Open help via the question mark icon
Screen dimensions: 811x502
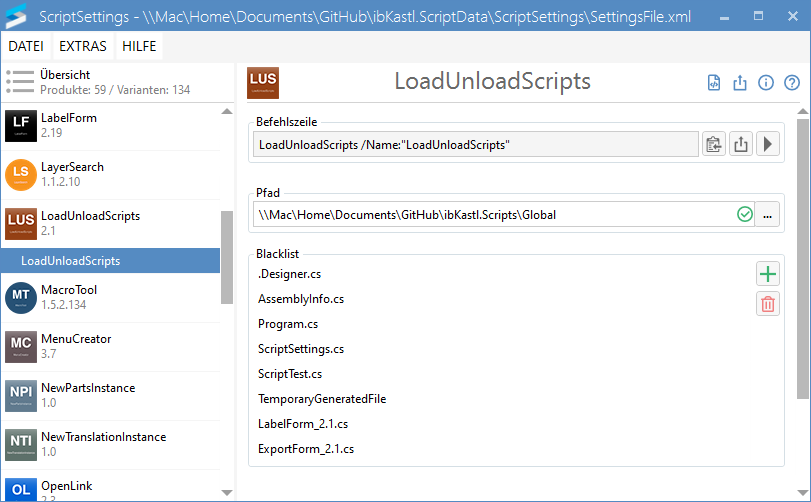[792, 83]
